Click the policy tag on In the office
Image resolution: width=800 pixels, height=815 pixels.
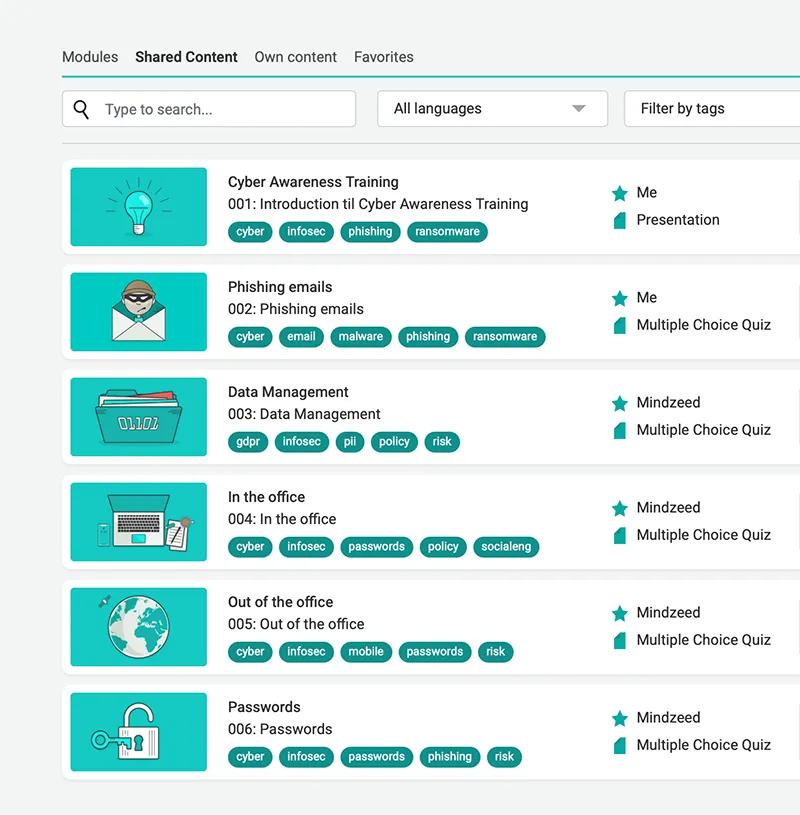(x=443, y=546)
